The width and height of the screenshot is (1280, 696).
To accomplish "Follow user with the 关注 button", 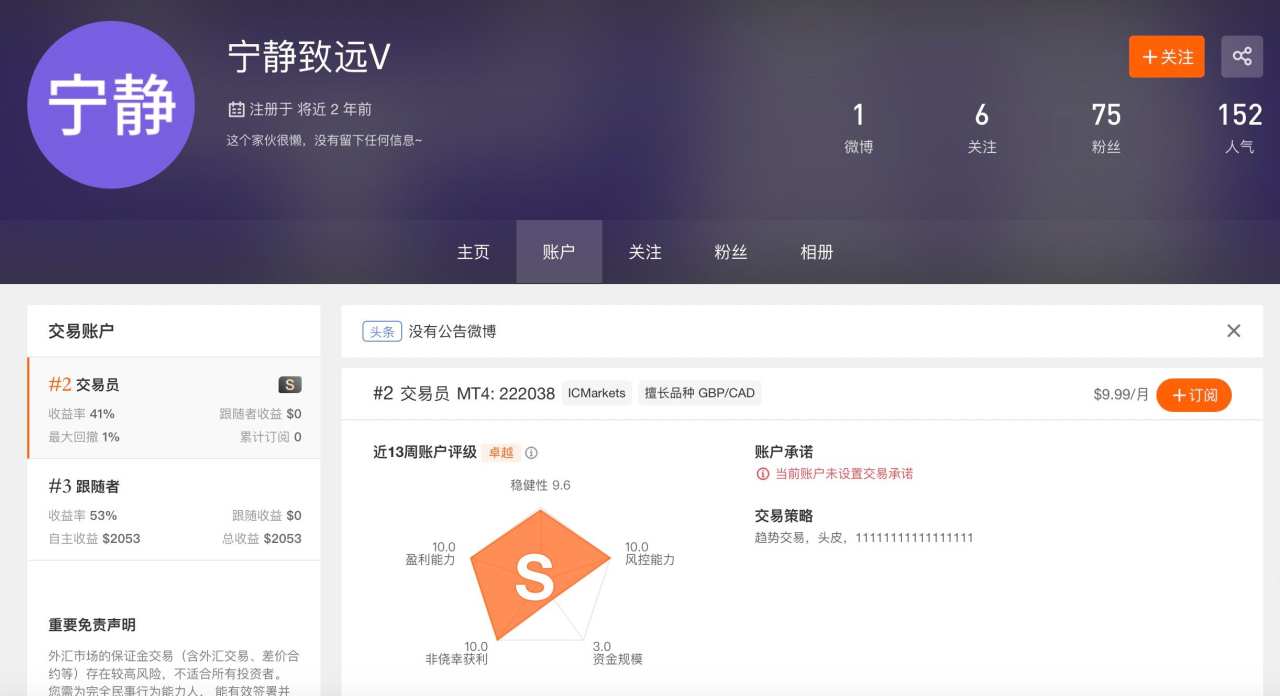I will pyautogui.click(x=1167, y=57).
